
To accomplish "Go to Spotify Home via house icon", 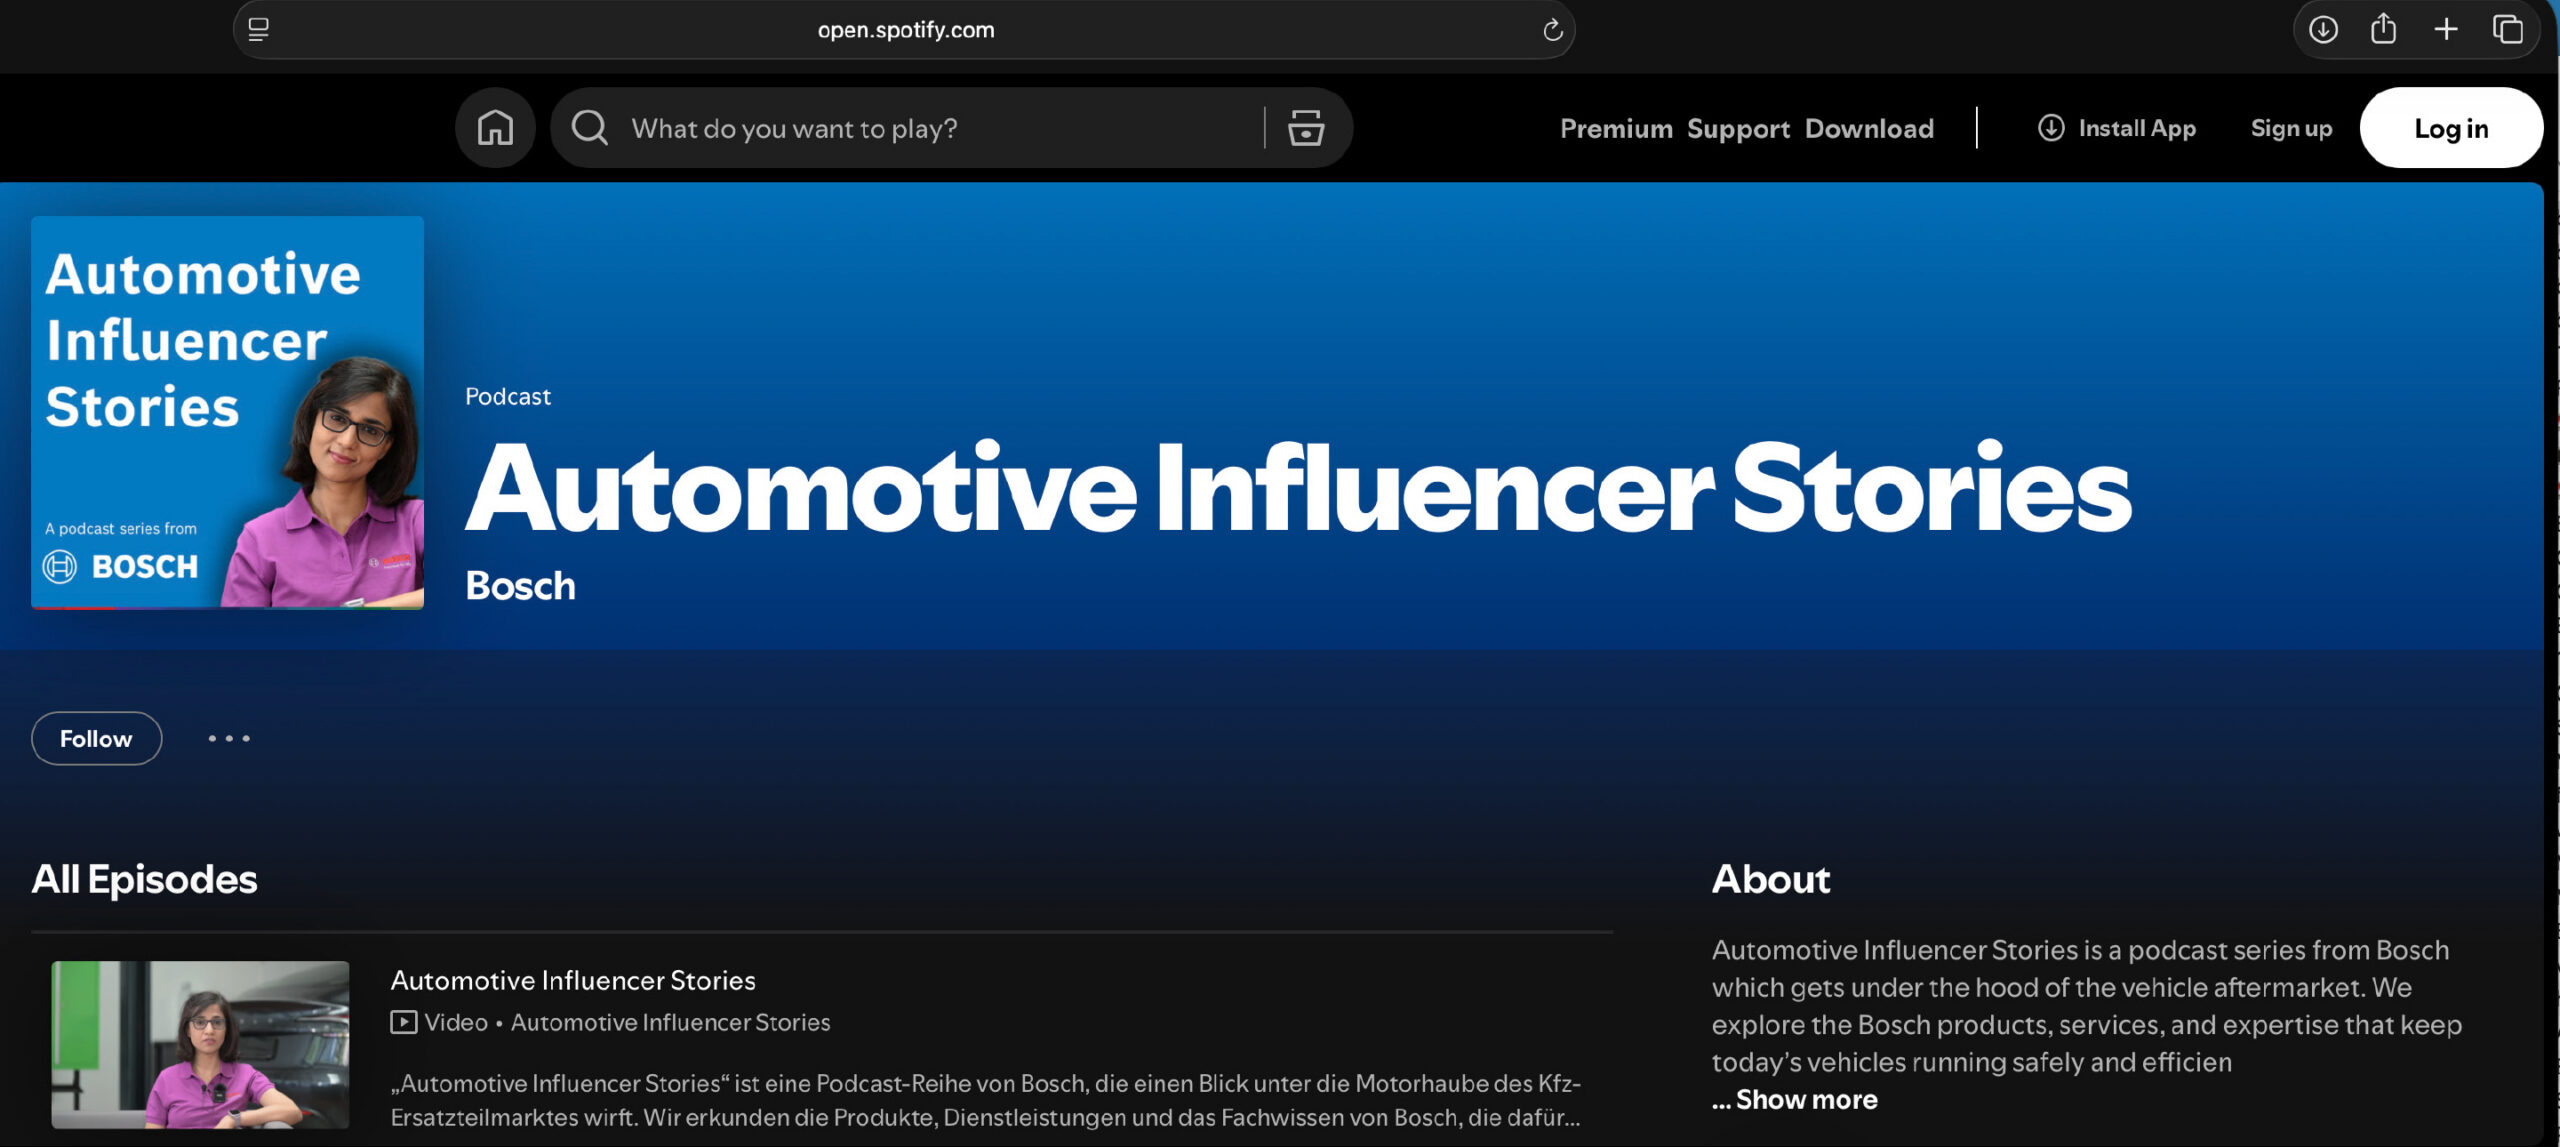I will 495,128.
